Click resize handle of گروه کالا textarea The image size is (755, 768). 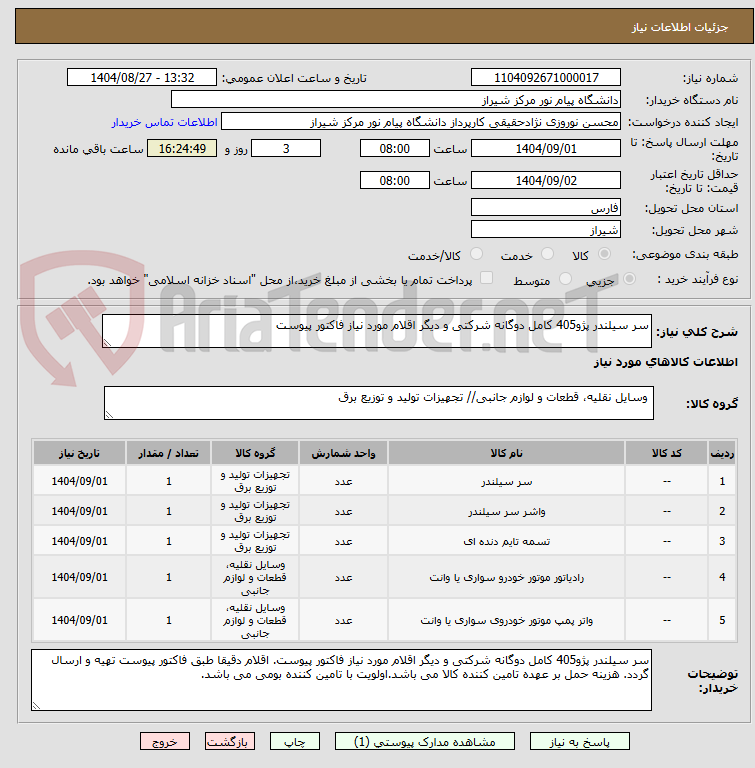(109, 414)
